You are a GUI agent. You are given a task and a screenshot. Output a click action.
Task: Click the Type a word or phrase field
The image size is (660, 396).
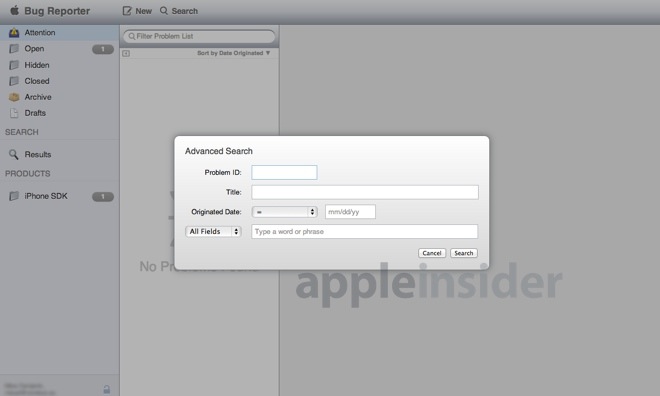point(365,231)
